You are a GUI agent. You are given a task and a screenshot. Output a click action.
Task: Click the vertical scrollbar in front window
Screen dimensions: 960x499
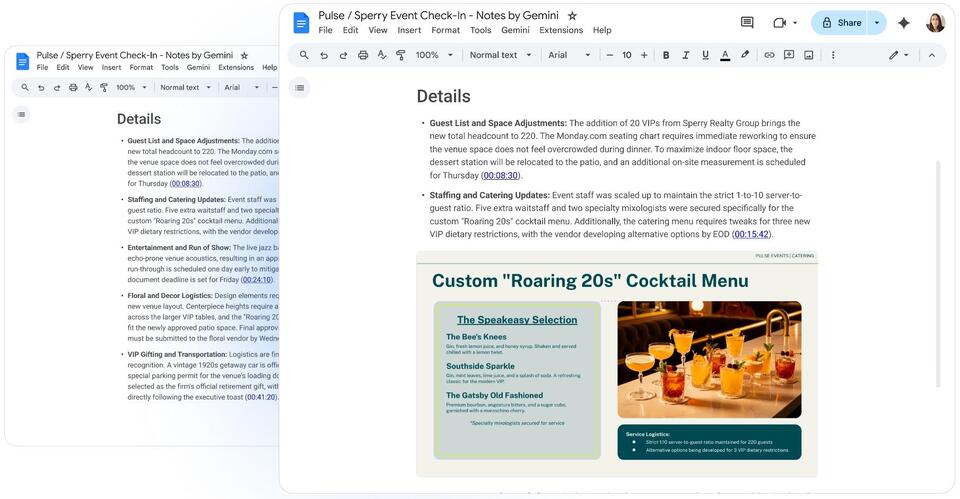937,274
